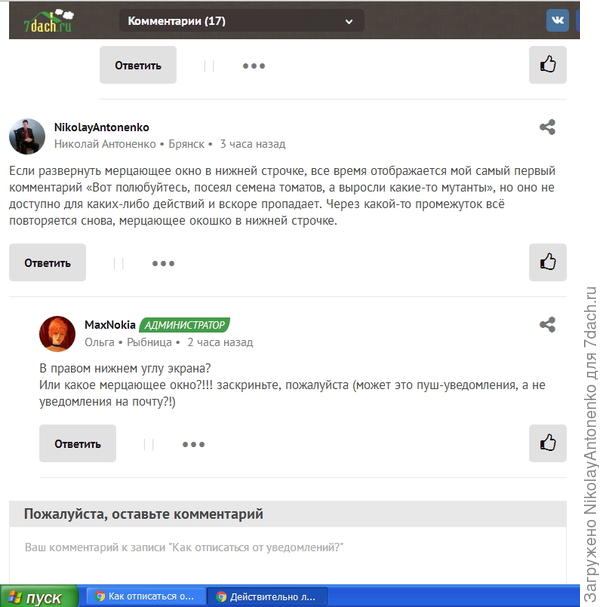
Task: Open NikolayAntonenko's avatar picture
Action: pyautogui.click(x=27, y=136)
